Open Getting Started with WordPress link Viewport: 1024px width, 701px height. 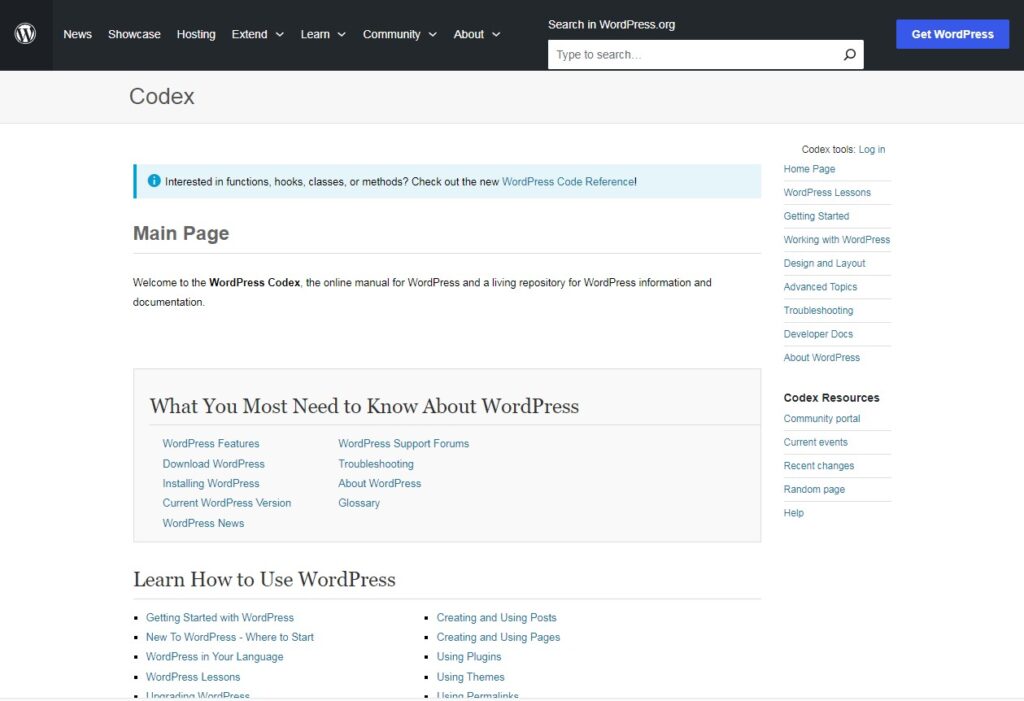[219, 617]
